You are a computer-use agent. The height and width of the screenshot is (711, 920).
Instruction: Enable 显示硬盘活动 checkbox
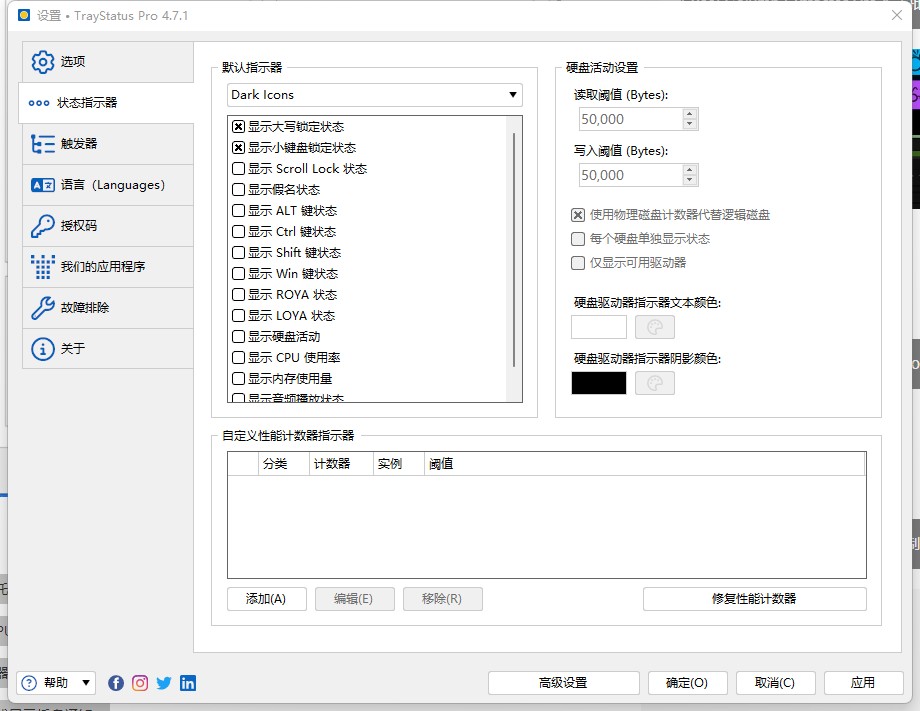(238, 337)
